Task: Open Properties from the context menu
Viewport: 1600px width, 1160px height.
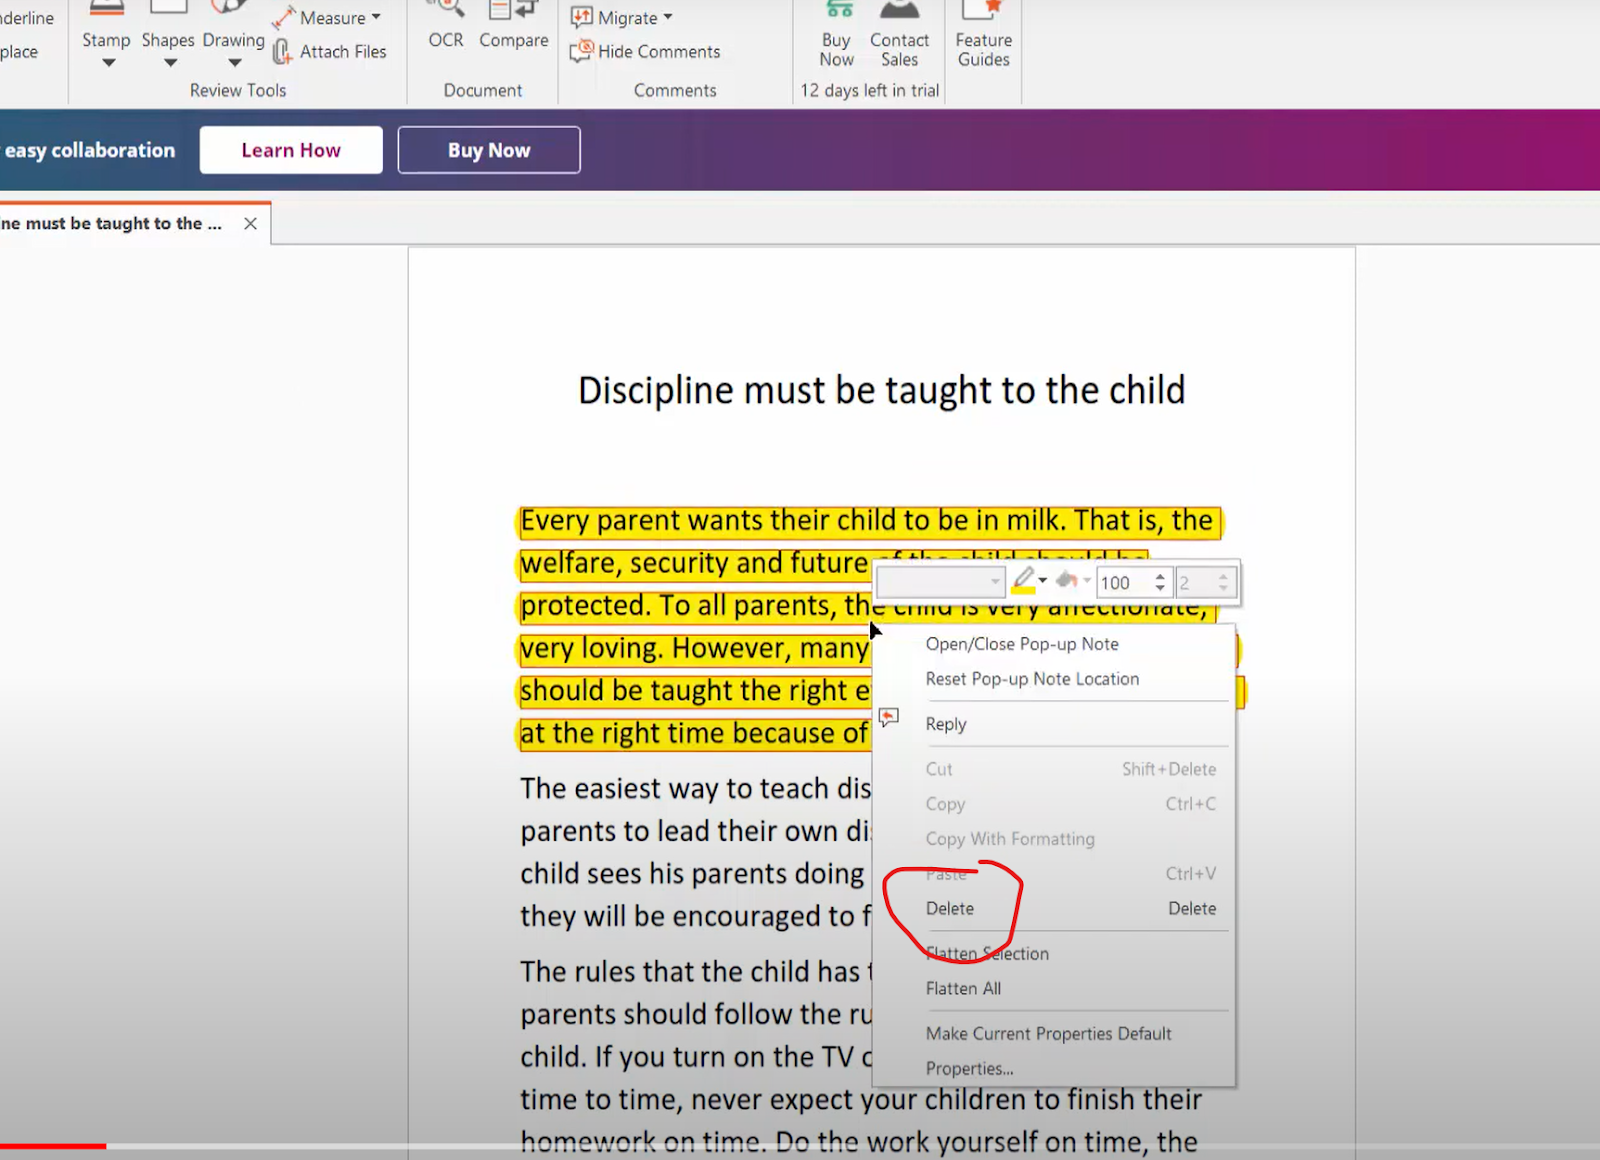Action: (x=969, y=1068)
